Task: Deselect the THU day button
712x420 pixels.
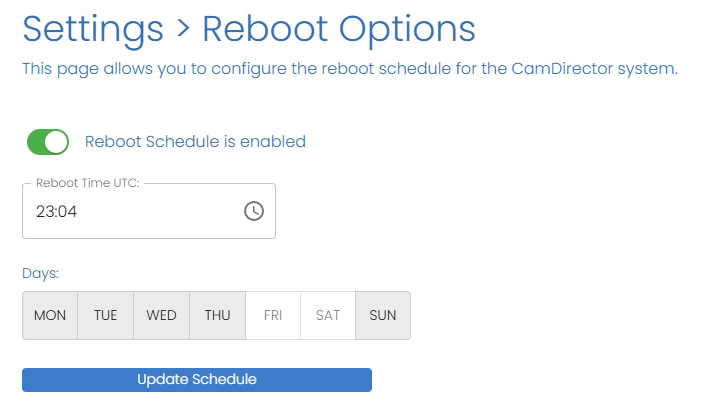Action: click(217, 315)
